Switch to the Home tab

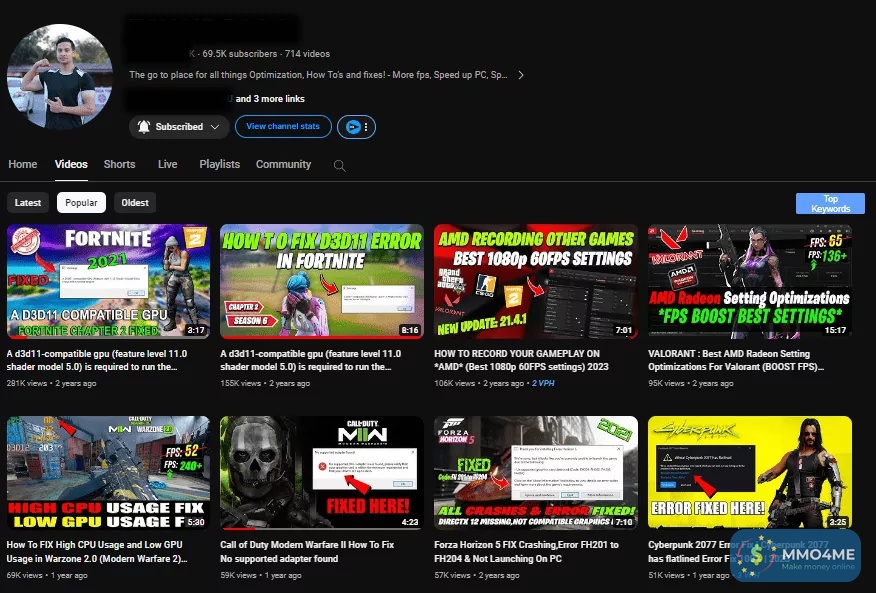23,164
